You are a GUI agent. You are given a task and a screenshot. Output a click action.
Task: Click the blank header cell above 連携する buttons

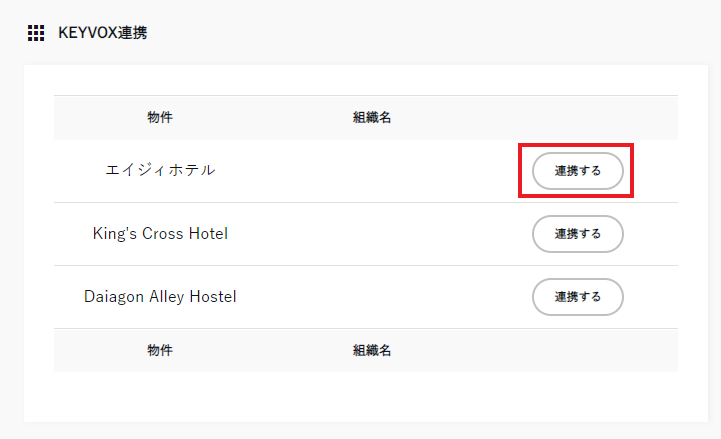pyautogui.click(x=576, y=117)
